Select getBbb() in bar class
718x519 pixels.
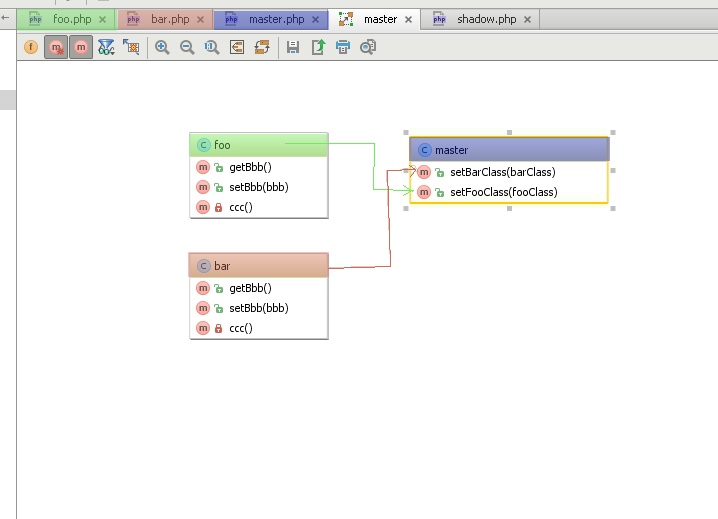(x=259, y=288)
